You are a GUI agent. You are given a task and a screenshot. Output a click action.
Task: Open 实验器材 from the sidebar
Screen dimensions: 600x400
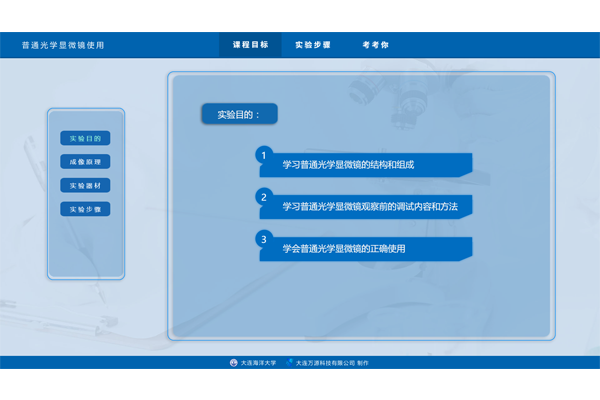coord(85,186)
